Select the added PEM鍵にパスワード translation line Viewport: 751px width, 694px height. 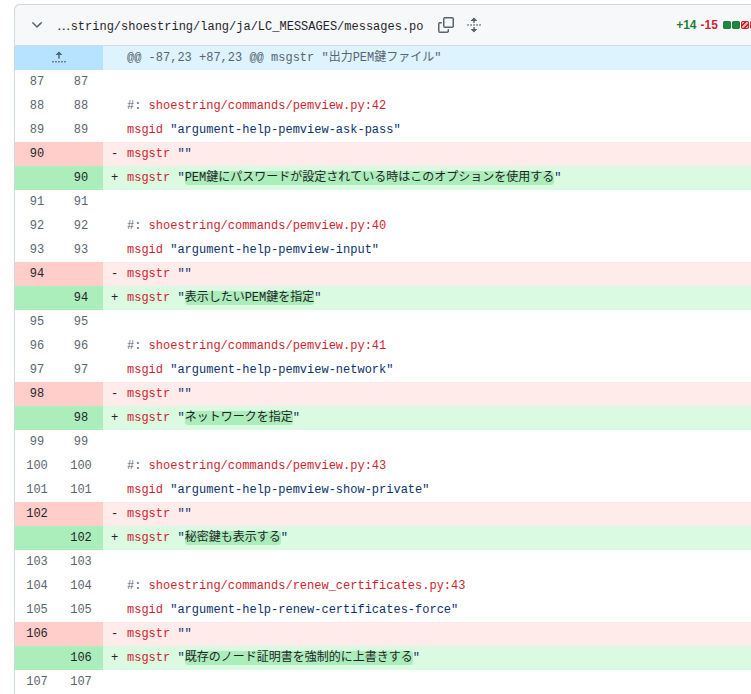pos(343,177)
